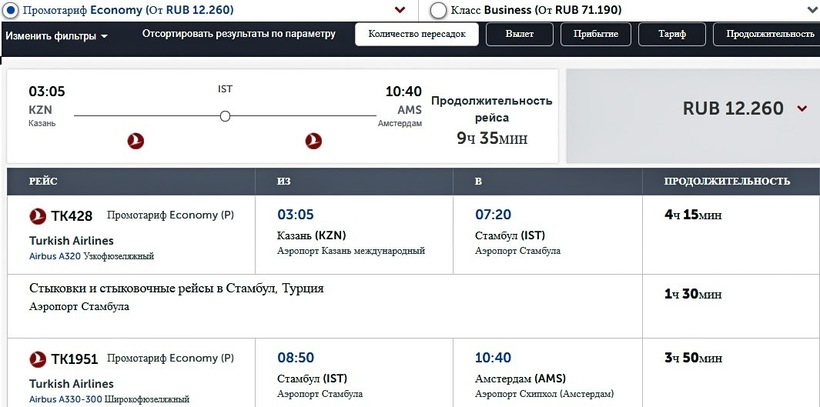Screen dimensions: 820x407
Task: Sort by Количество пересадок
Action: [417, 34]
